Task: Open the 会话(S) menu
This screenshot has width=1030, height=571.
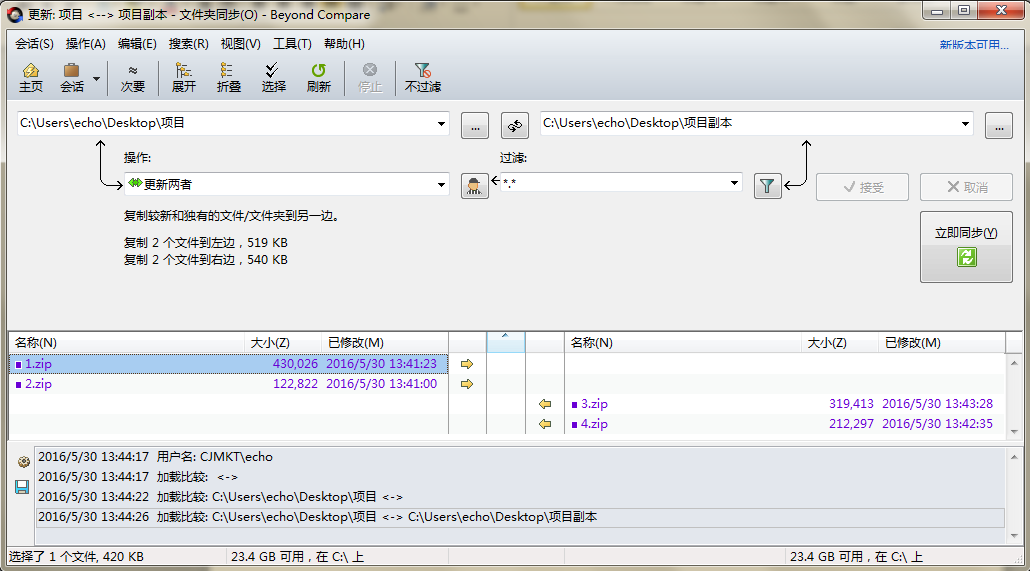Action: pyautogui.click(x=34, y=44)
